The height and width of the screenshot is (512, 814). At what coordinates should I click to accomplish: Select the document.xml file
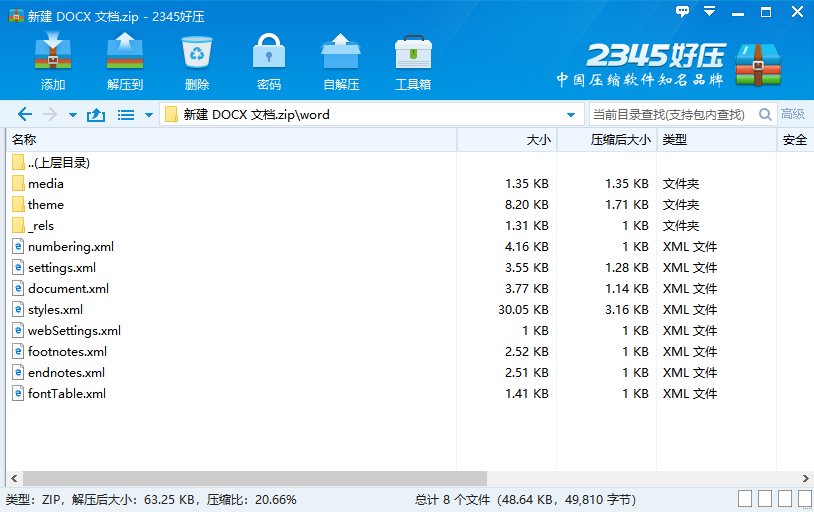[x=68, y=289]
